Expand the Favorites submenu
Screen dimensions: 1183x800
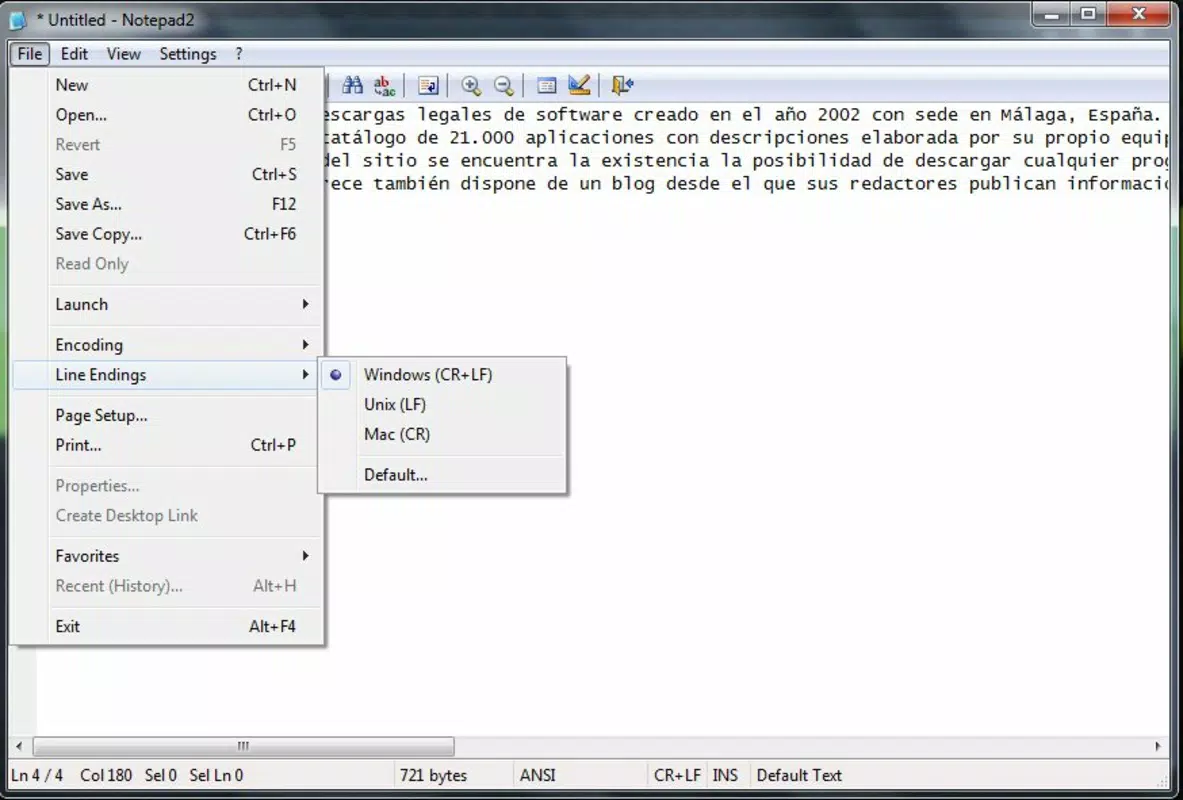(167, 556)
